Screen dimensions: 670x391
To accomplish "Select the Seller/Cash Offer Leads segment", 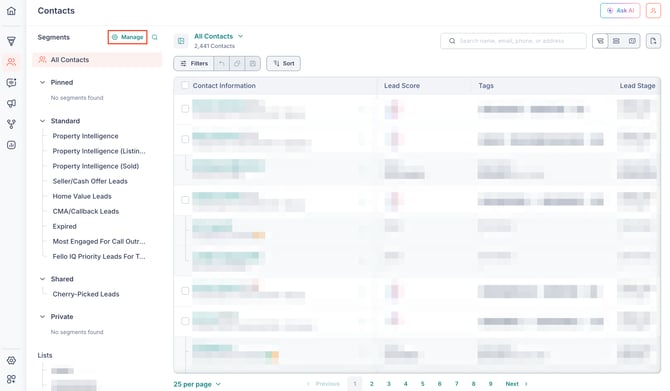I will click(x=90, y=181).
